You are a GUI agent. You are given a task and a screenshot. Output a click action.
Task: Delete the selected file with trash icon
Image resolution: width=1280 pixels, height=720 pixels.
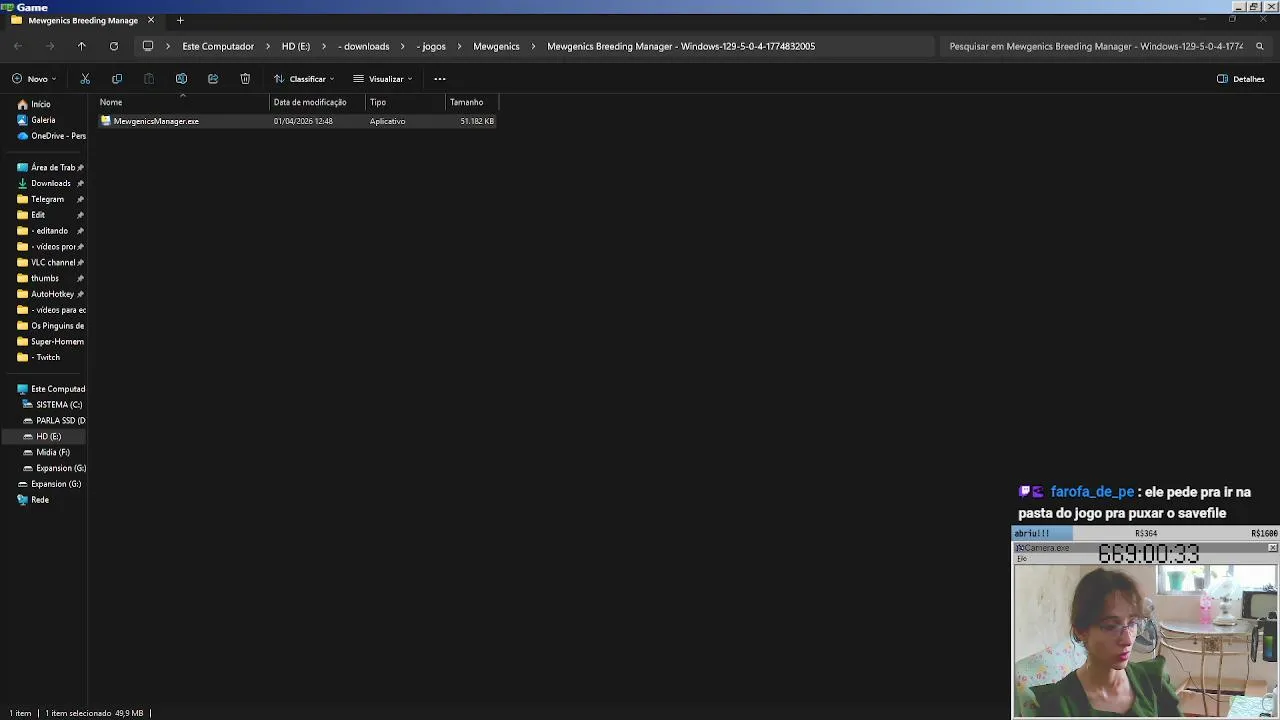245,79
